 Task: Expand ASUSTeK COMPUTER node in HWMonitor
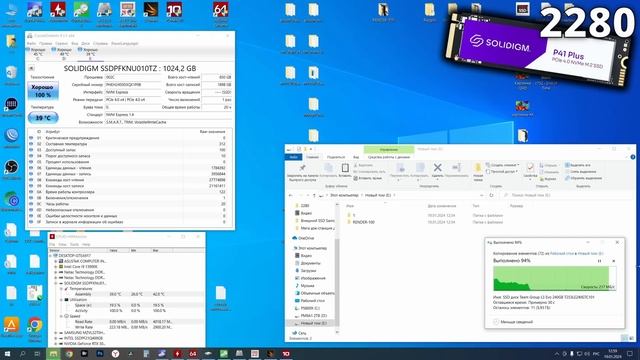pyautogui.click(x=56, y=261)
